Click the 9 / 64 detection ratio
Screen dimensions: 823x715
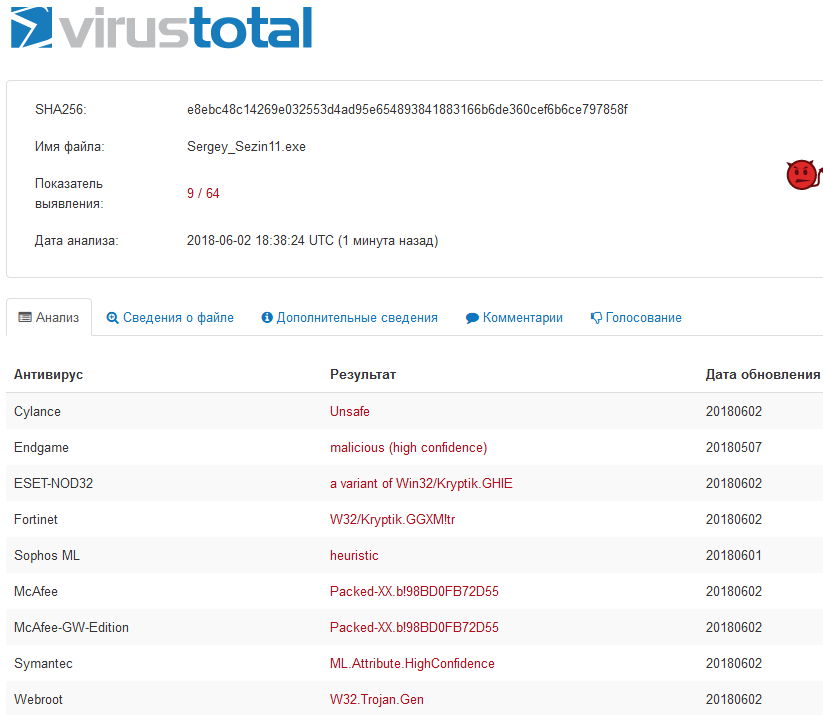[x=203, y=193]
